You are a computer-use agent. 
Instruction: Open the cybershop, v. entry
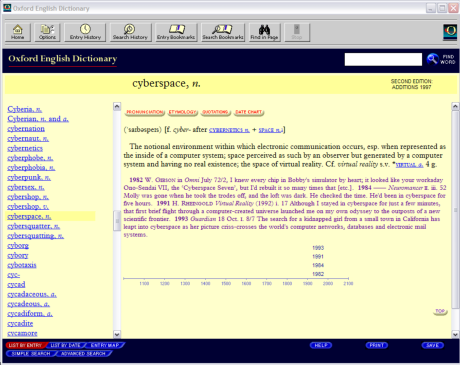28,206
